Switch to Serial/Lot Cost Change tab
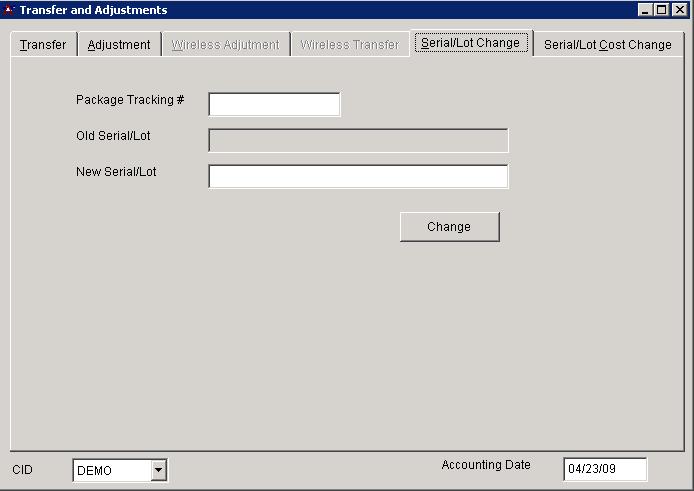 coord(607,45)
